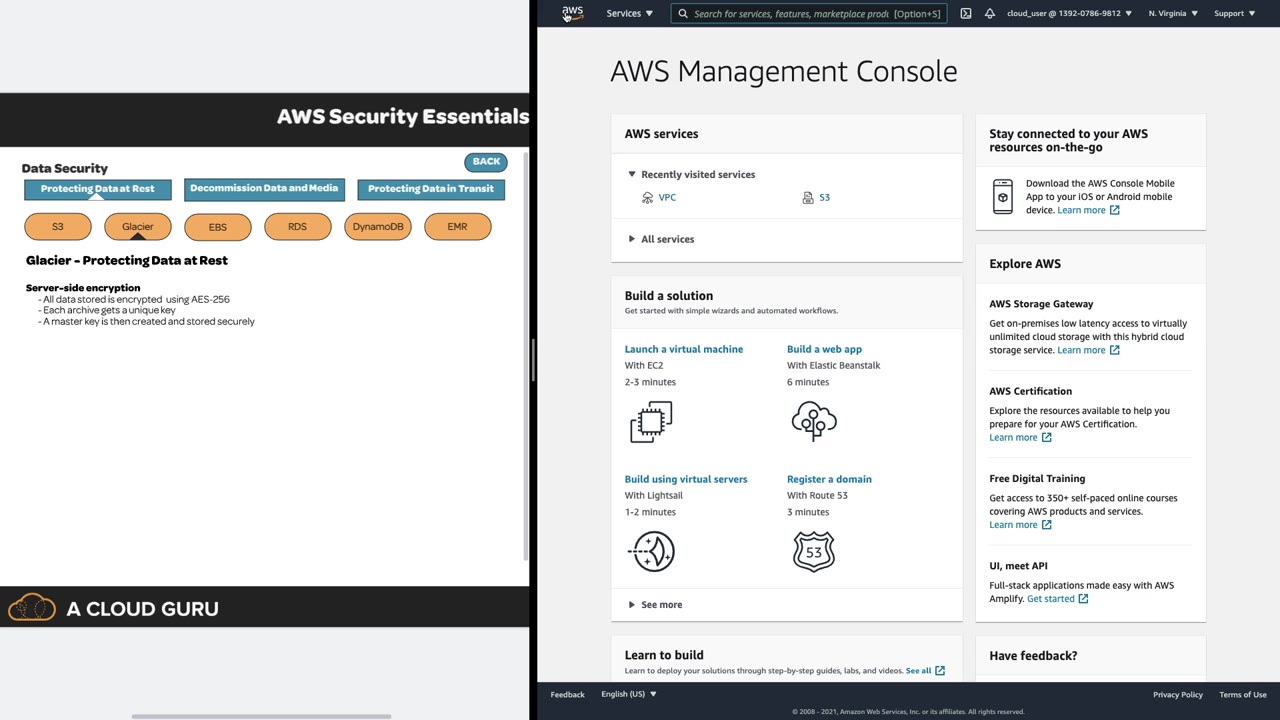Open the Support menu
Viewport: 1280px width, 720px height.
pyautogui.click(x=1234, y=13)
